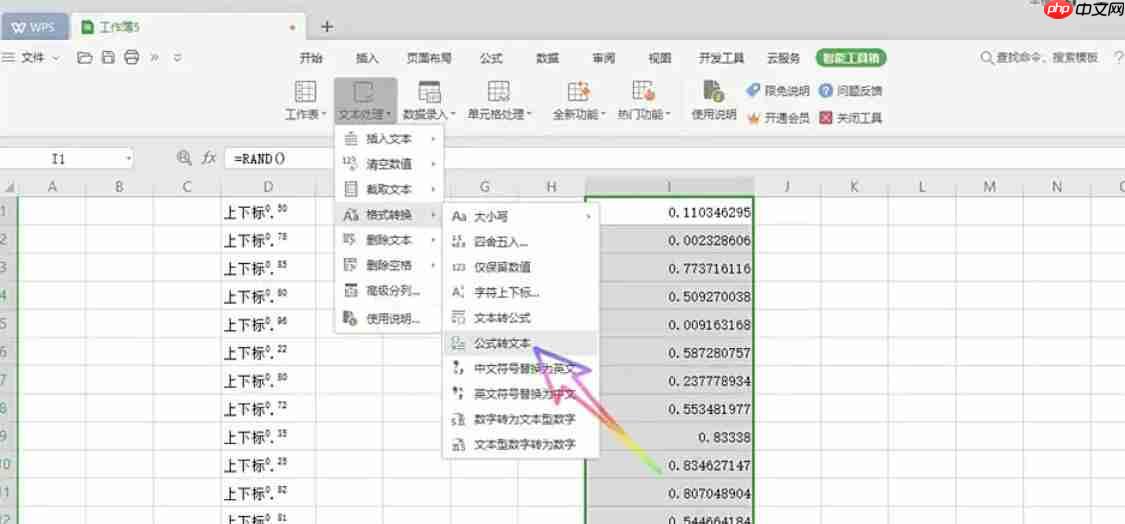Screen dimensions: 1125x524
Task: Switch to the WPS home tab
Action: click(34, 27)
